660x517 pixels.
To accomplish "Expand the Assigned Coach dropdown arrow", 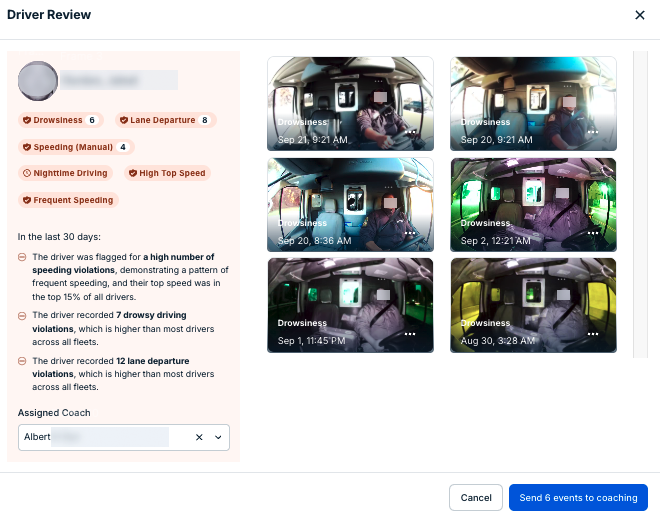I will click(x=218, y=437).
